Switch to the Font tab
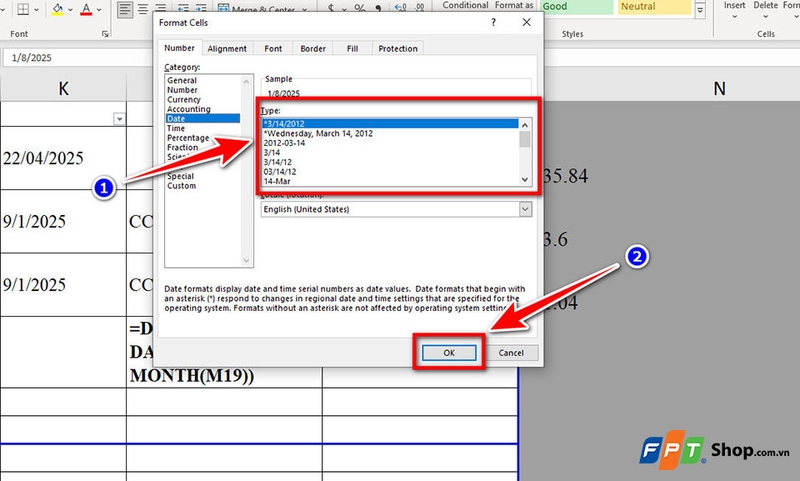The width and height of the screenshot is (800, 481). click(273, 48)
